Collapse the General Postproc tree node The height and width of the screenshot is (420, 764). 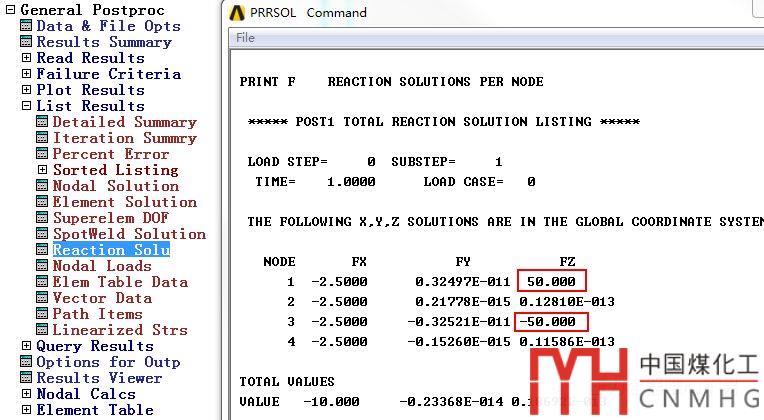click(10, 10)
